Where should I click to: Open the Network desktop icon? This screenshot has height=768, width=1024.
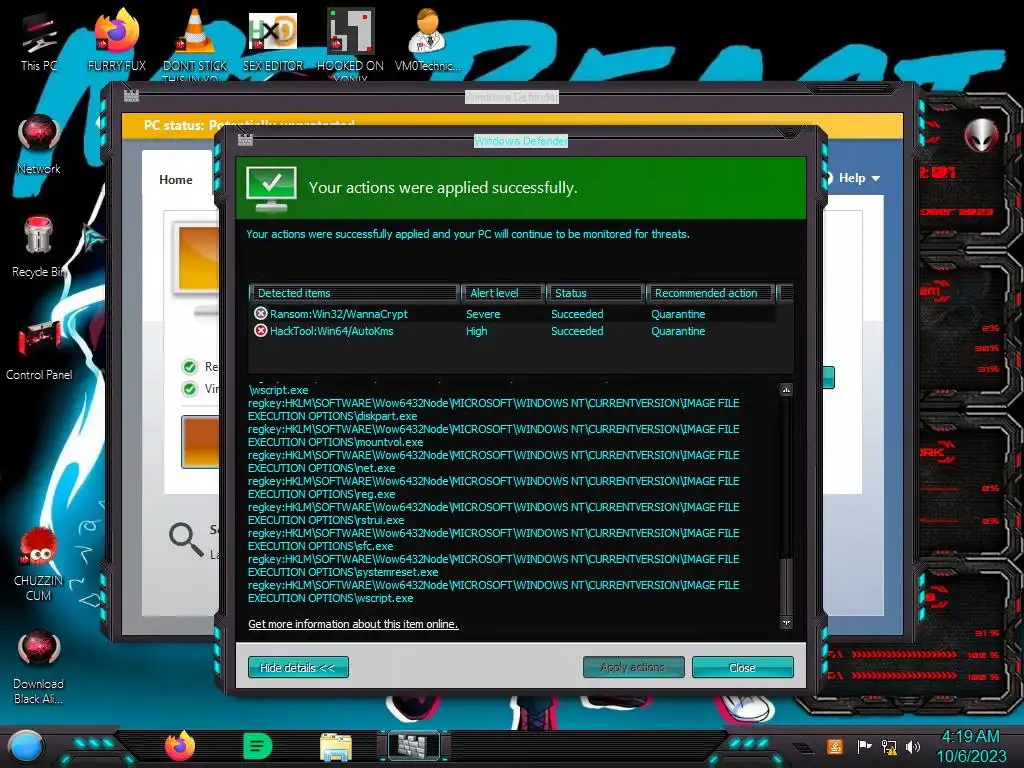pos(39,145)
